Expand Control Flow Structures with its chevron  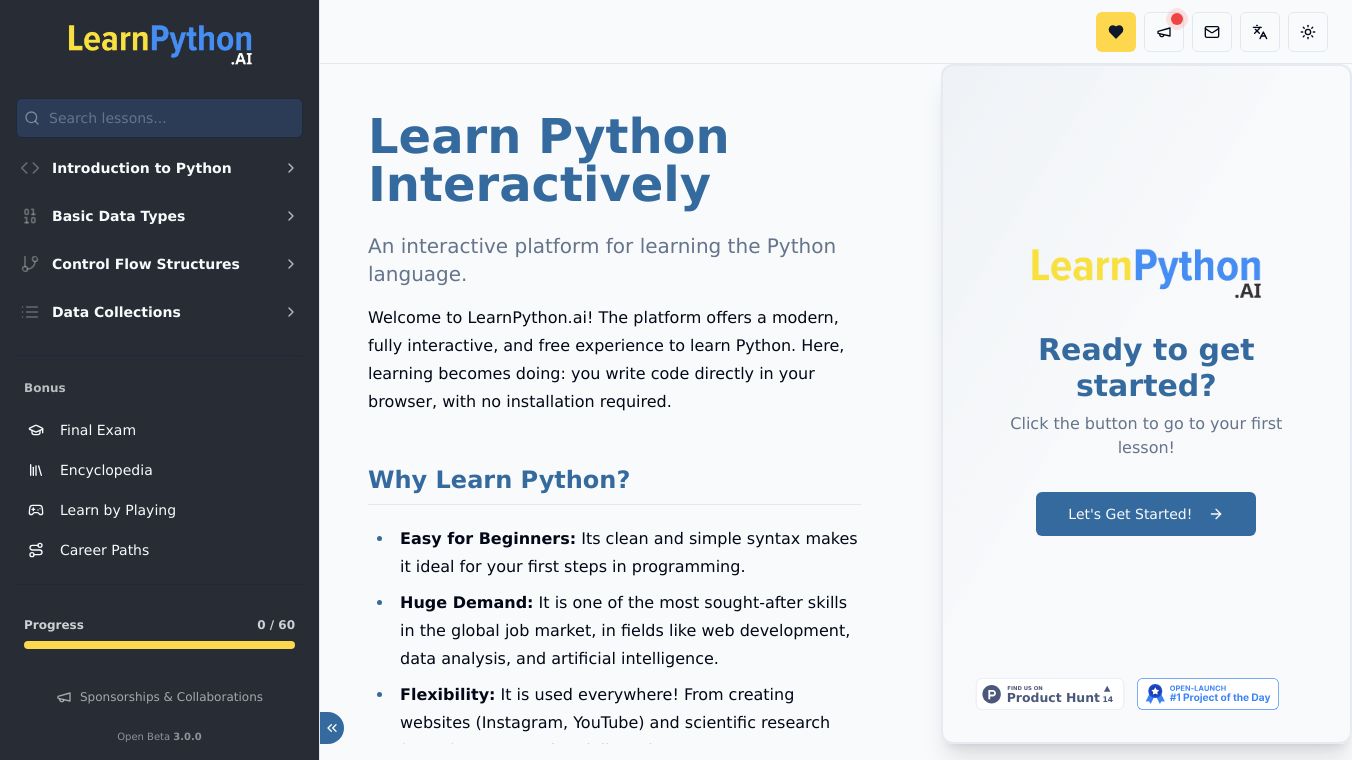pyautogui.click(x=291, y=264)
